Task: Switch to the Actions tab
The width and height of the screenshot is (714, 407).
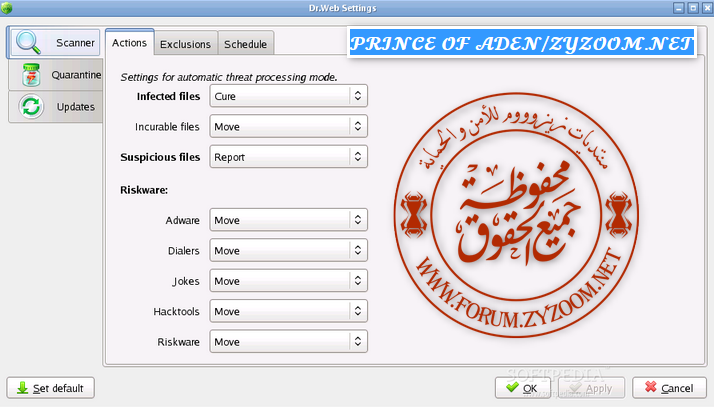Action: point(130,43)
